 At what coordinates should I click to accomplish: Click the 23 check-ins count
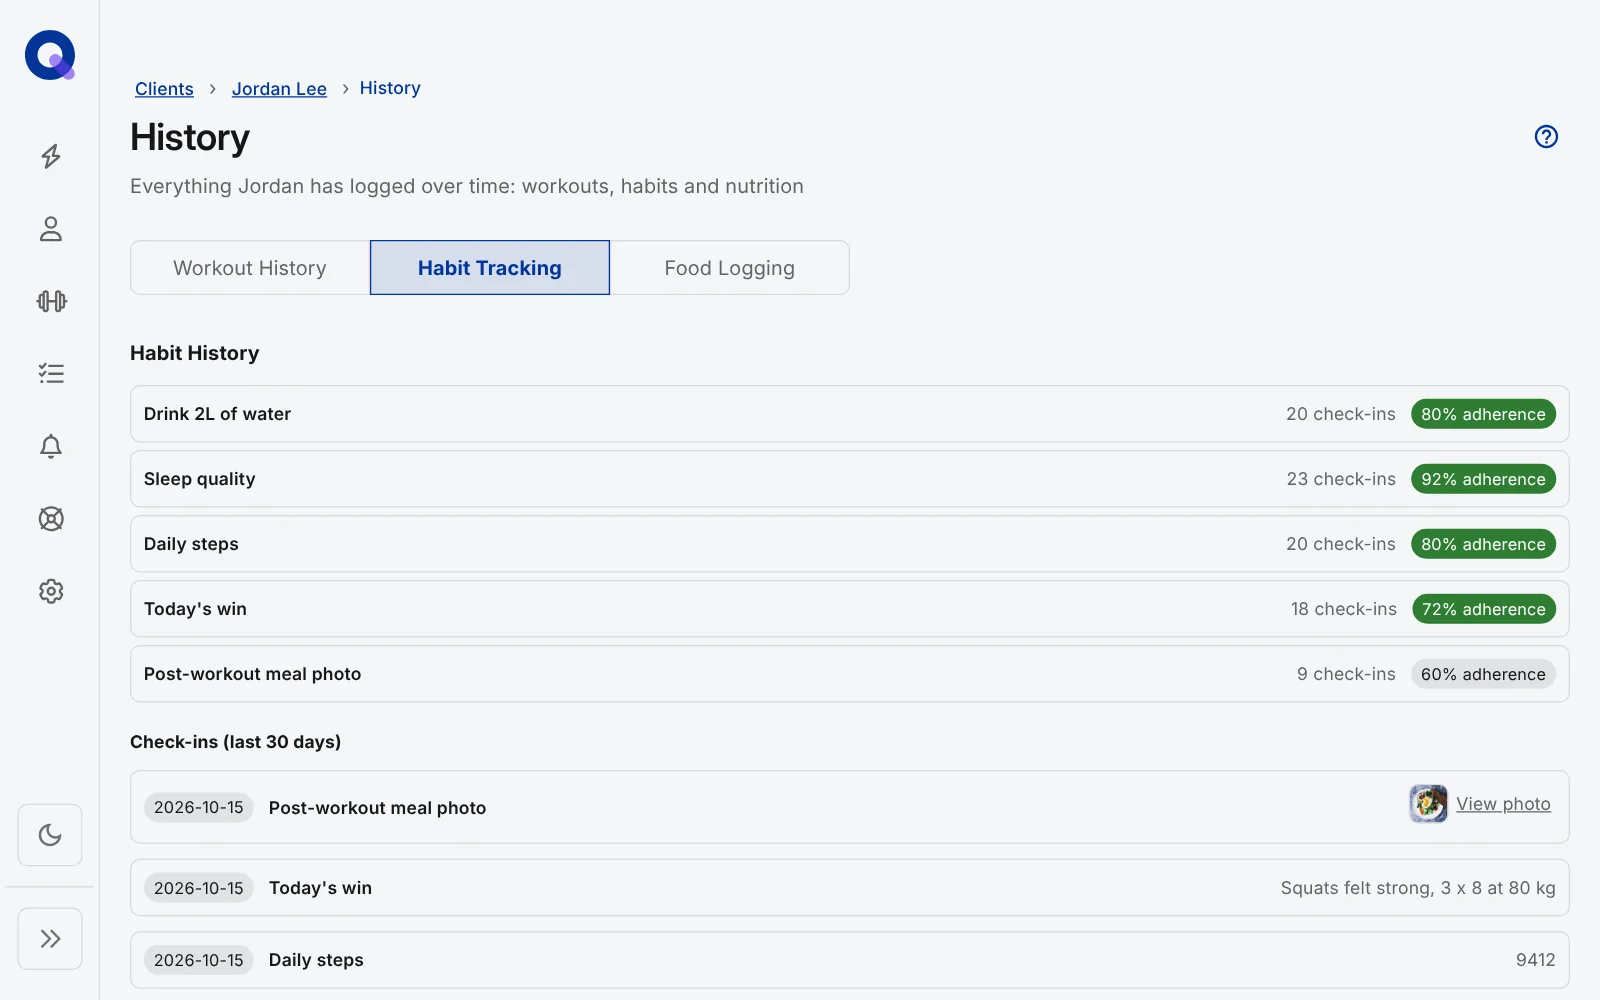pyautogui.click(x=1341, y=479)
